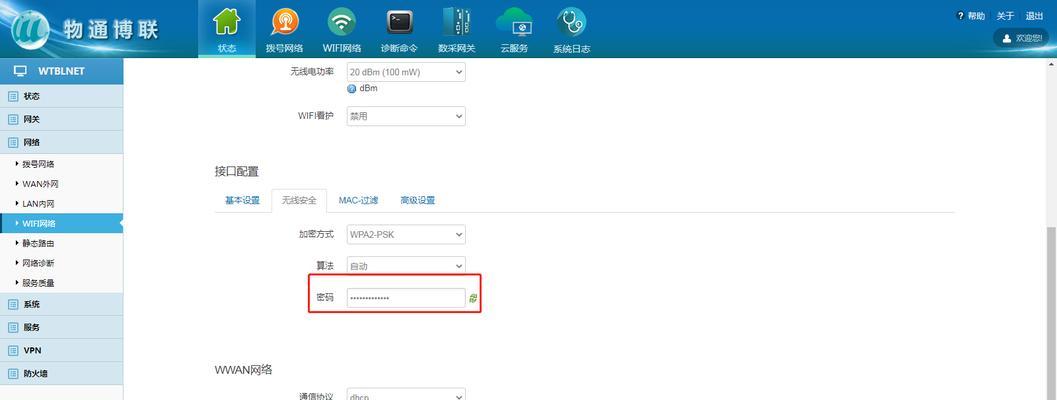The height and width of the screenshot is (400, 1057).
Task: Open the 状态 home icon in top navigation
Action: [227, 22]
